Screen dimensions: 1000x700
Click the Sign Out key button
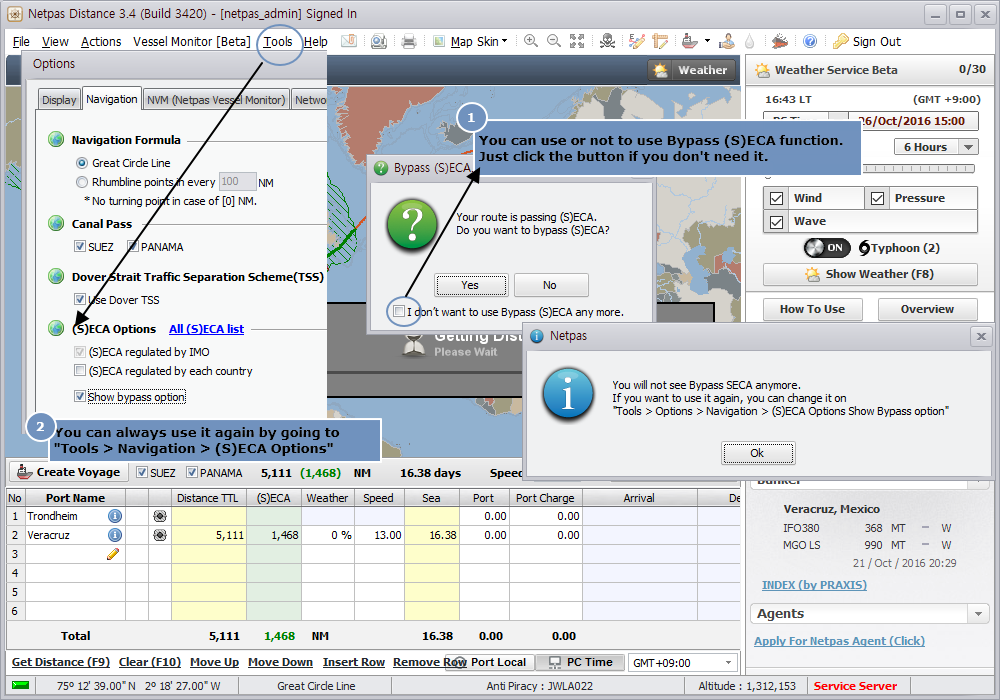(x=867, y=41)
